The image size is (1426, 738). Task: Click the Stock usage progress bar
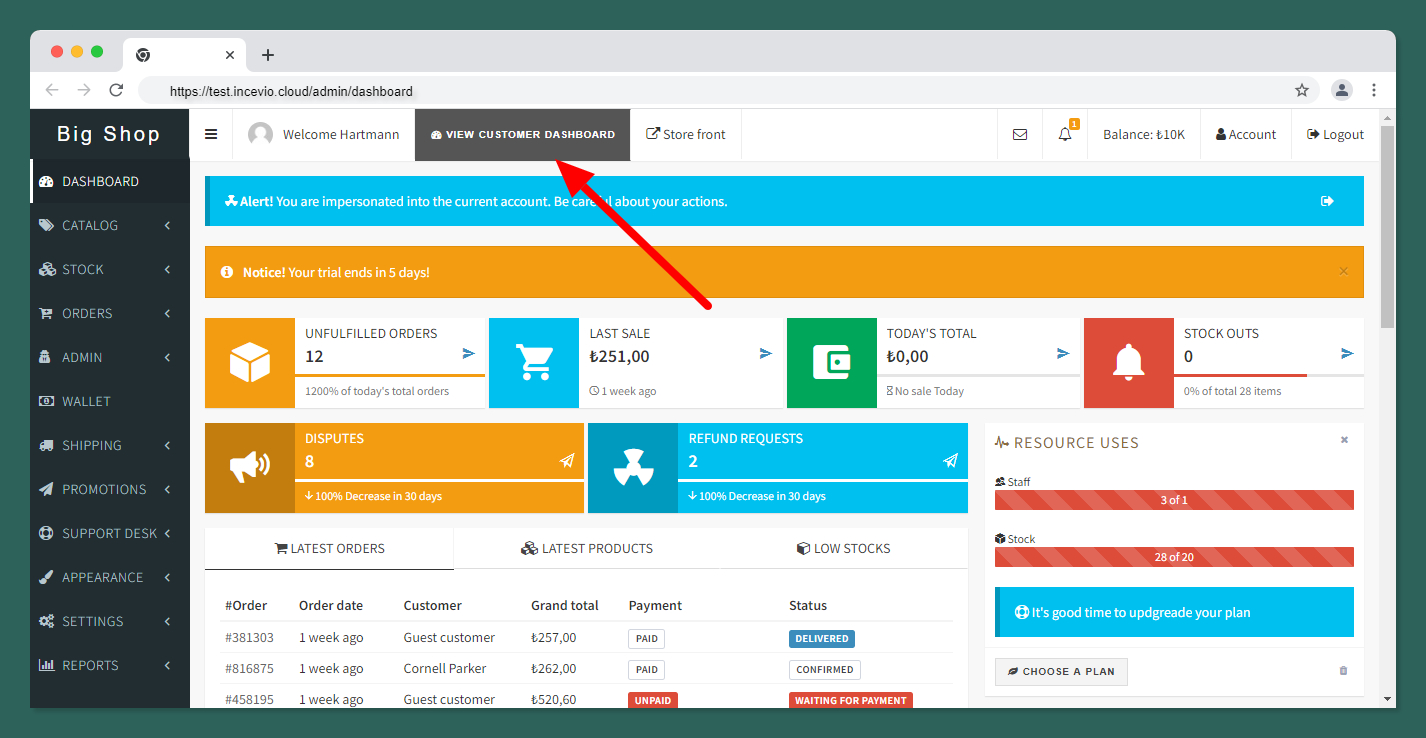1174,557
